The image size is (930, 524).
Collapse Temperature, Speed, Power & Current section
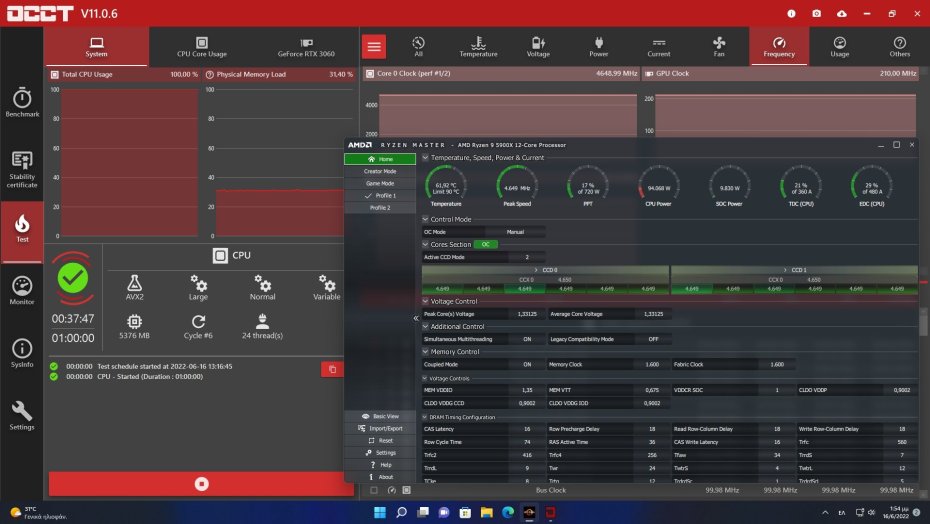425,158
